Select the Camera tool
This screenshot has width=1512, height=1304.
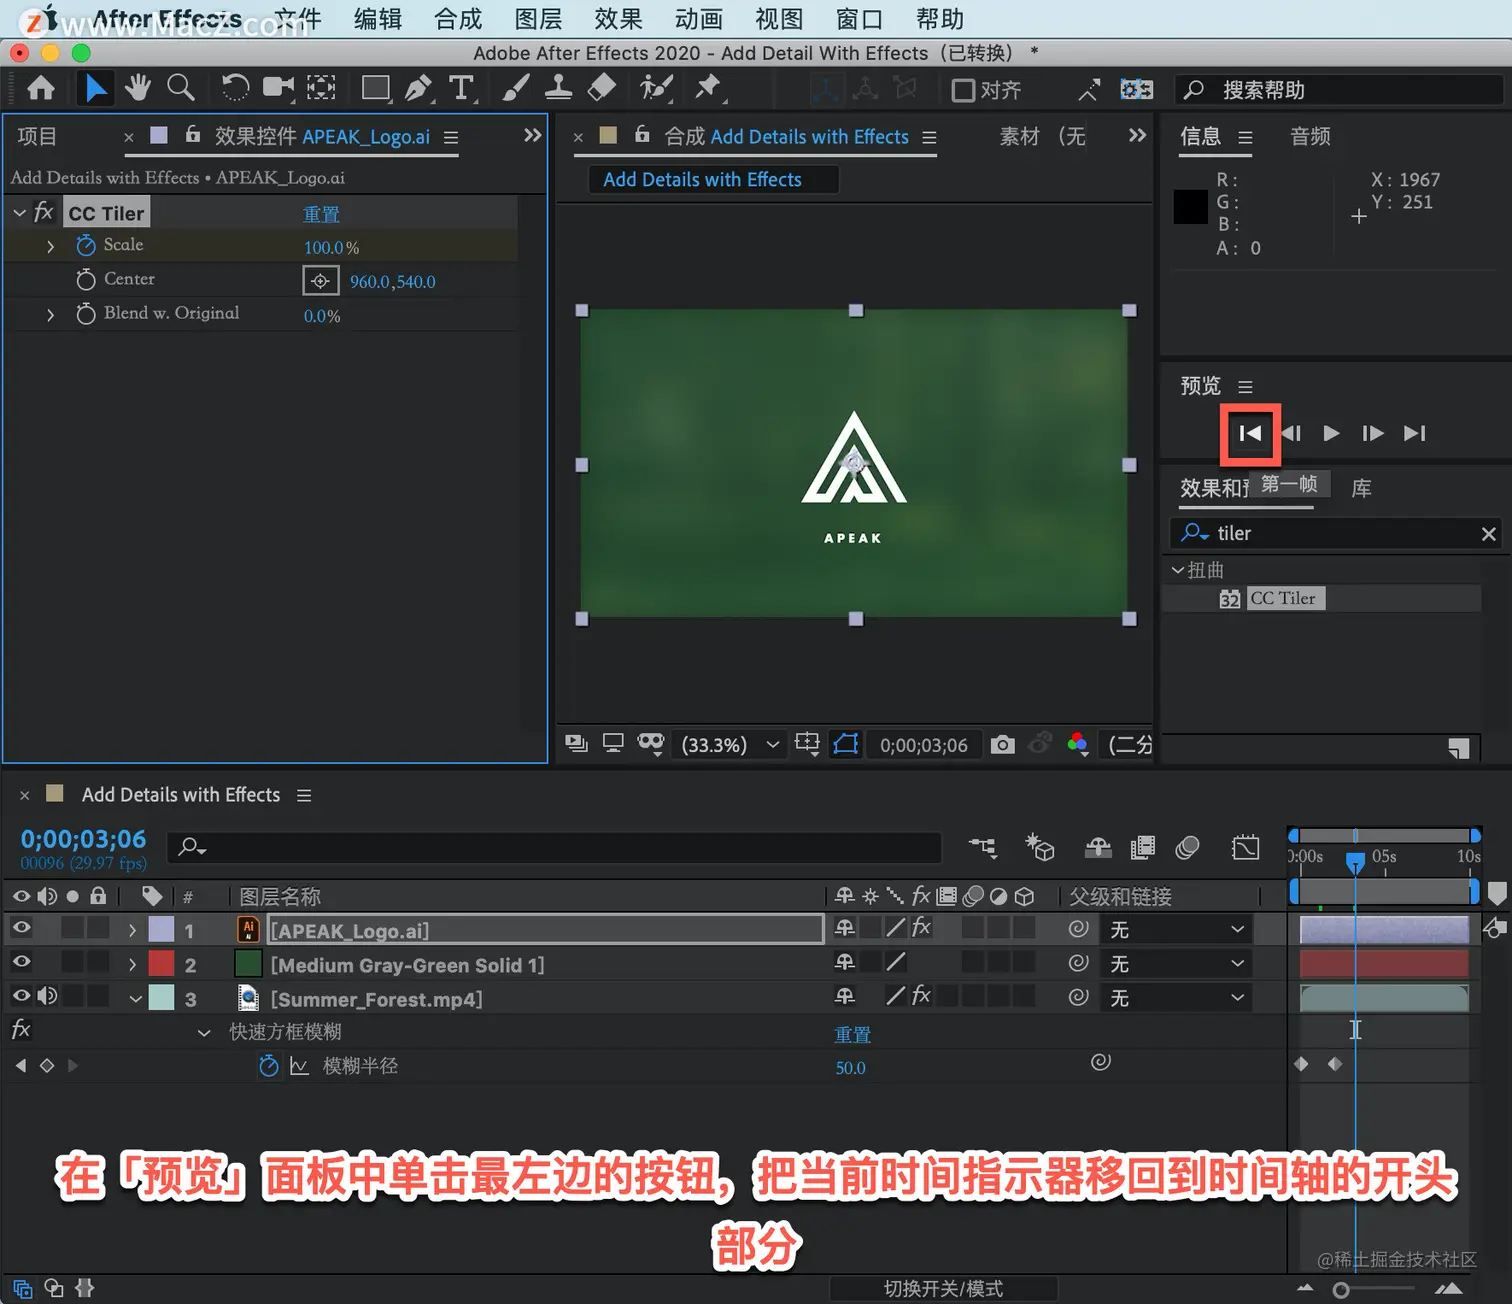[278, 88]
